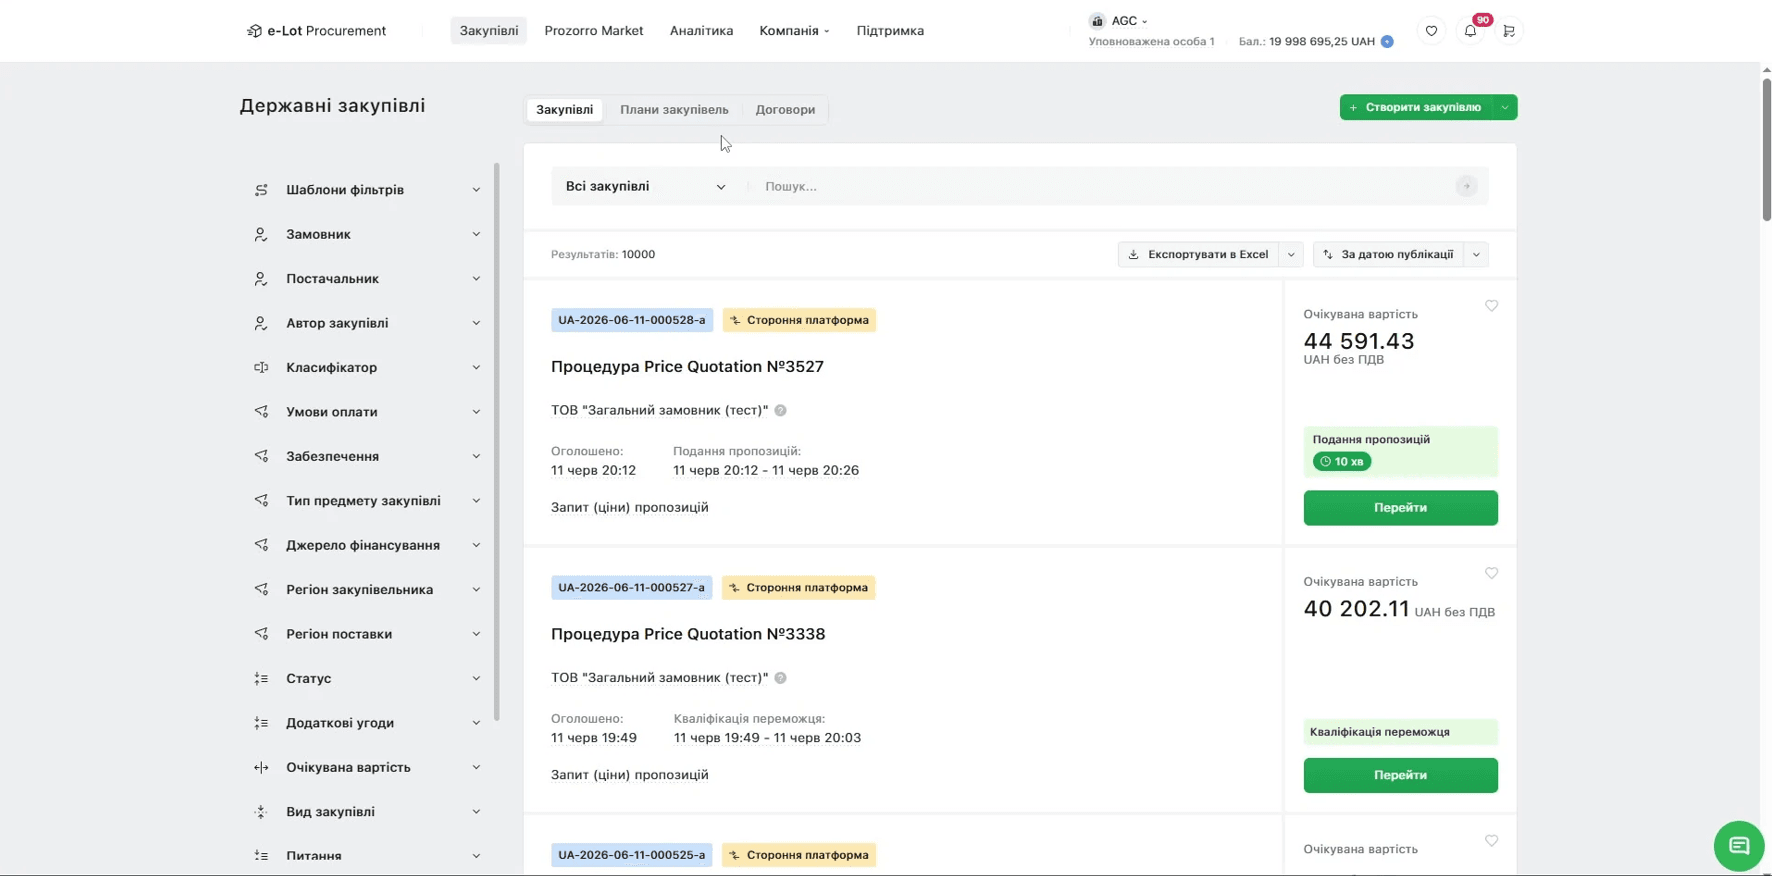This screenshot has width=1772, height=876.
Task: Open favorites heart icon in header
Action: (1431, 31)
